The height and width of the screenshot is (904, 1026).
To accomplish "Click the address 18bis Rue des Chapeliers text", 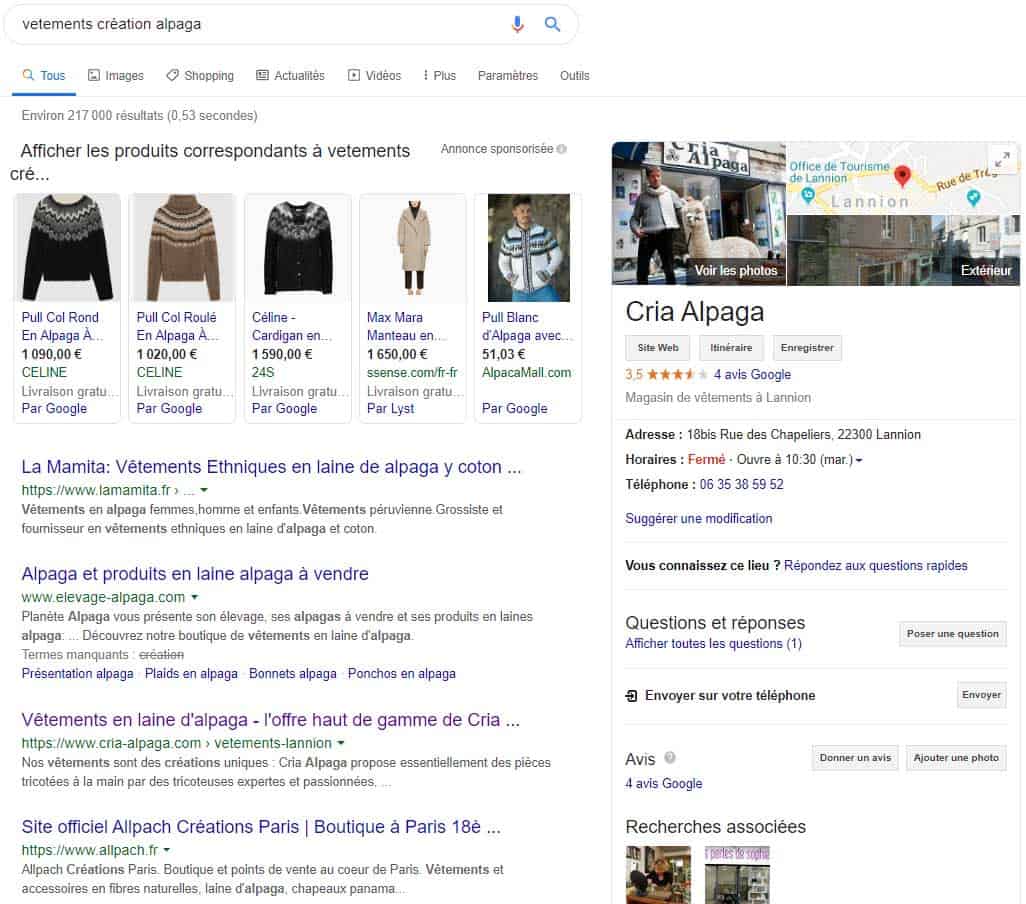I will tap(804, 435).
